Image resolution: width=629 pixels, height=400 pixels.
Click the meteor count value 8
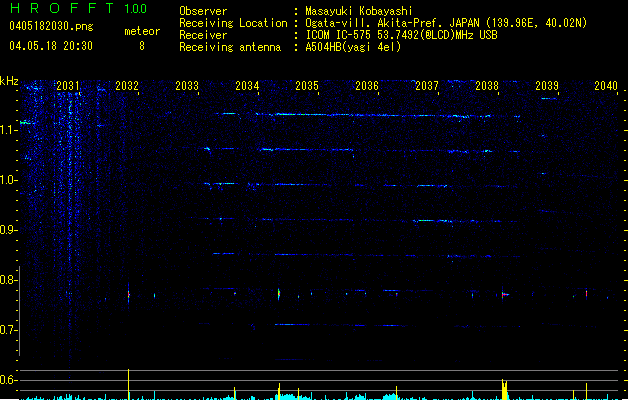coord(142,46)
